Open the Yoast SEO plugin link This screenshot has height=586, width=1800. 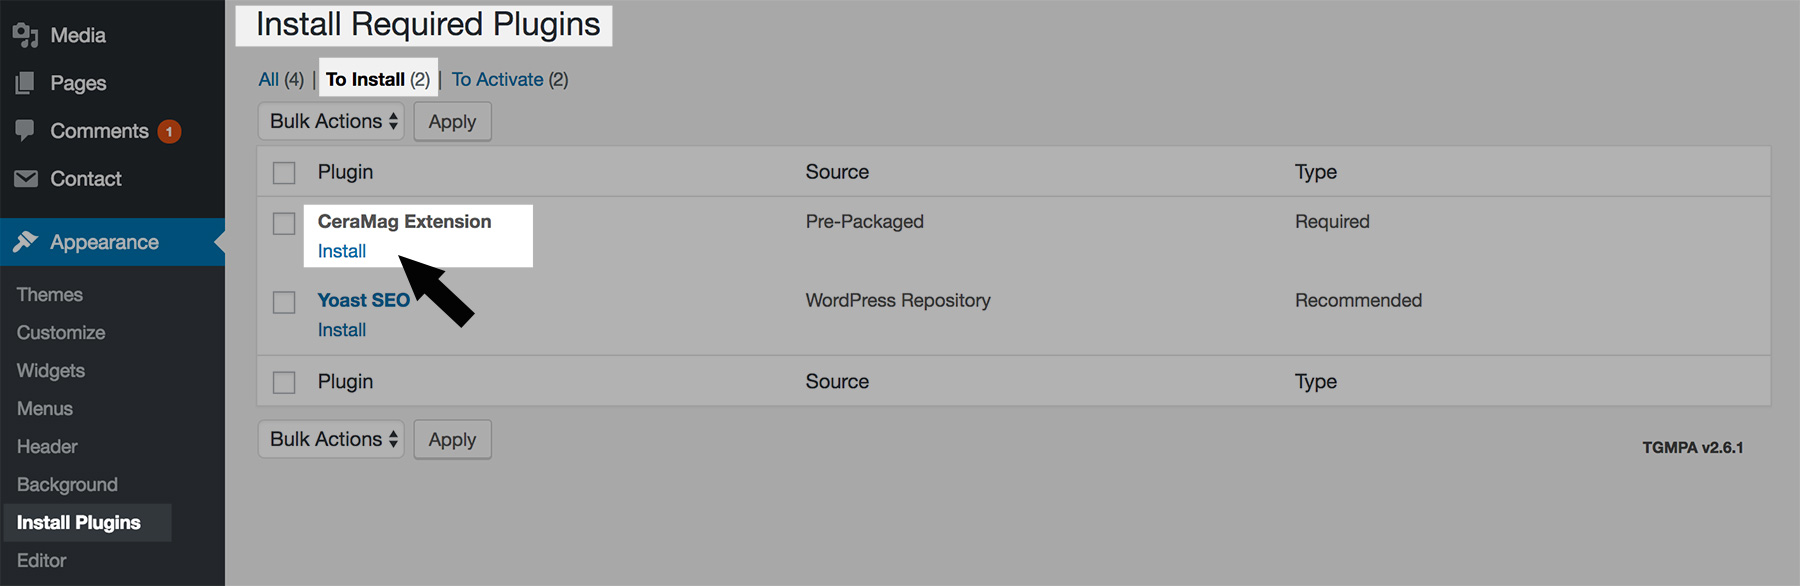[x=363, y=300]
